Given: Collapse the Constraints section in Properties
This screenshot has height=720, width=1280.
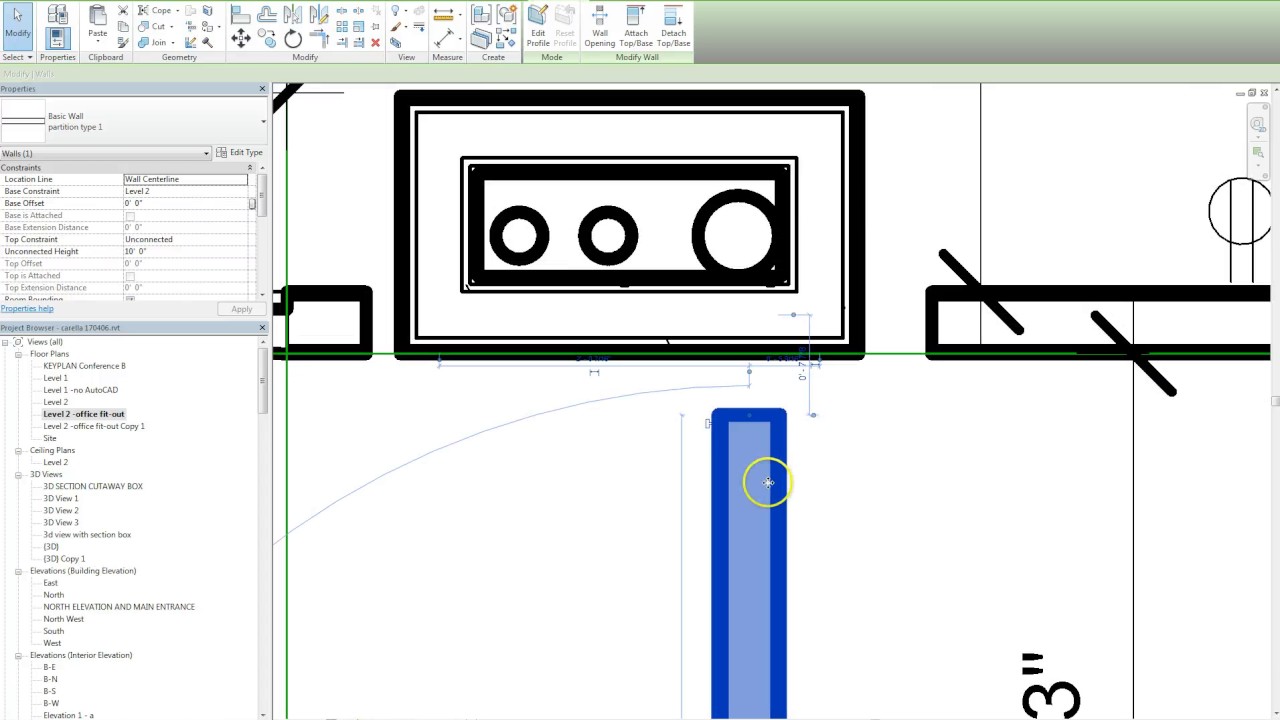Looking at the screenshot, I should [250, 167].
